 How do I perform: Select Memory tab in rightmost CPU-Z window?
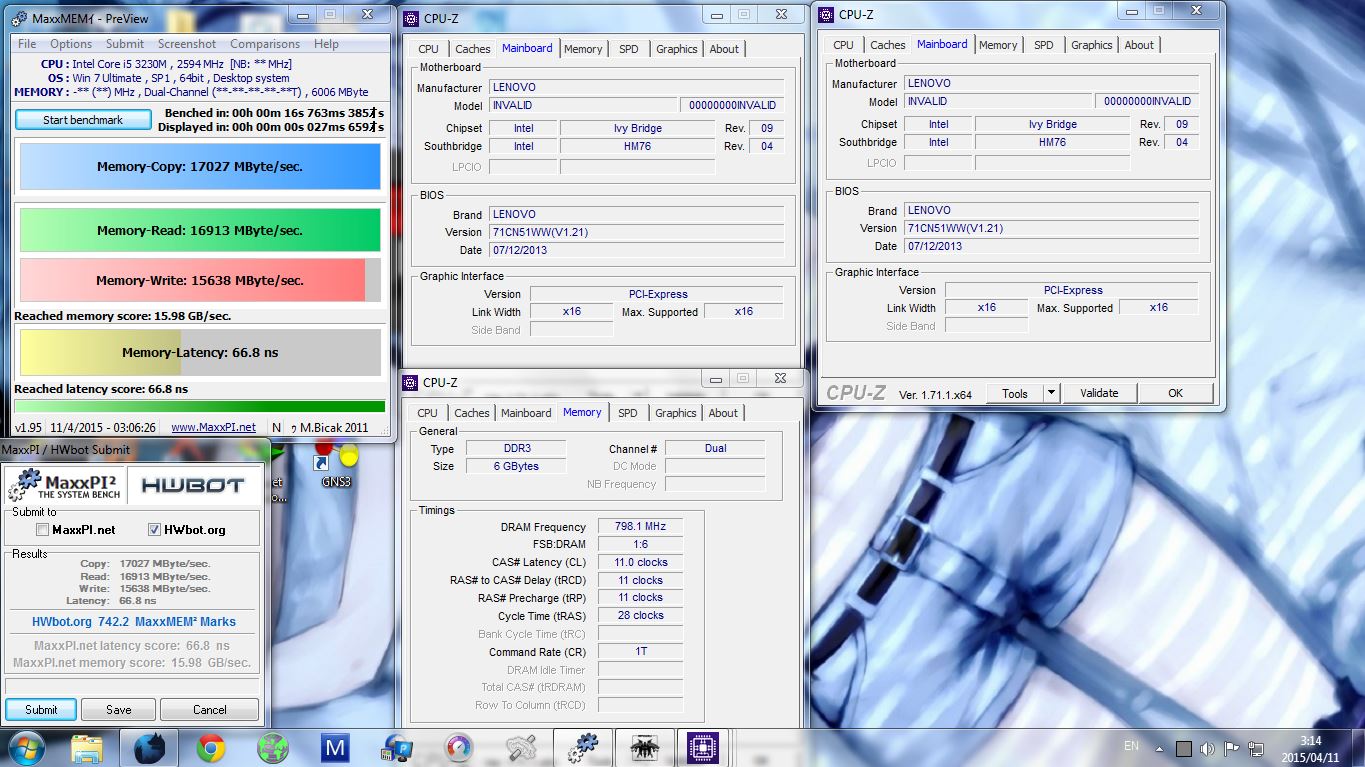tap(998, 45)
